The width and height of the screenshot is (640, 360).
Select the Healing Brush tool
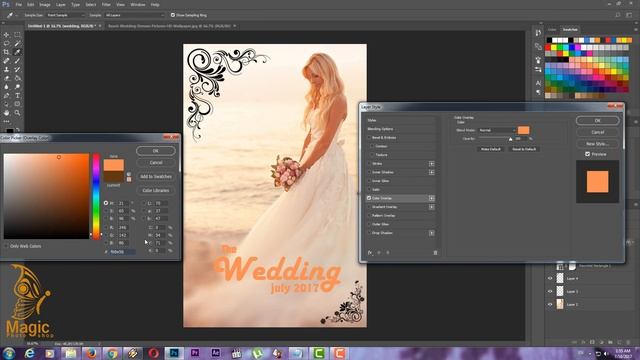coord(7,61)
